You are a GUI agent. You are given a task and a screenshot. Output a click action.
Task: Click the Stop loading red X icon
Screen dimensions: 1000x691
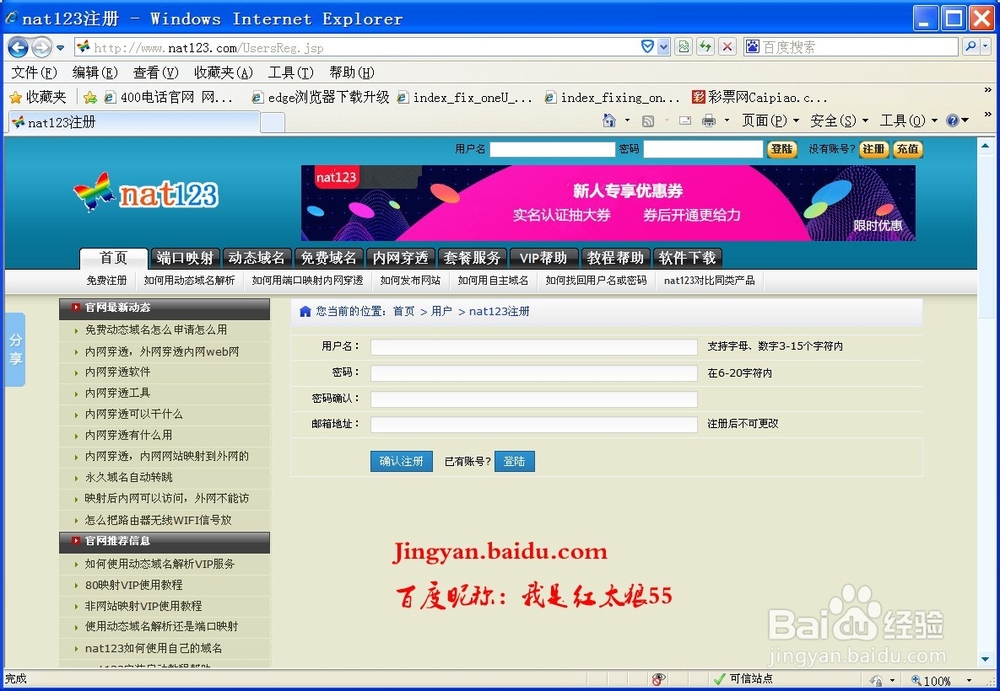point(727,47)
